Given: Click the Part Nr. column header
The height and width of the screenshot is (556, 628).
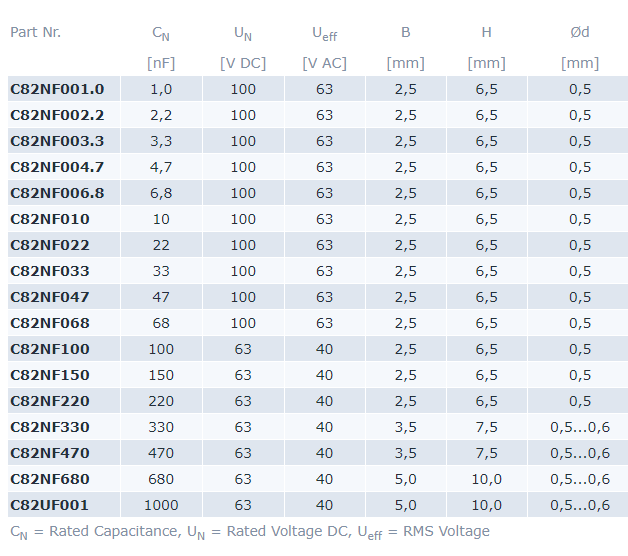Looking at the screenshot, I should (x=36, y=32).
